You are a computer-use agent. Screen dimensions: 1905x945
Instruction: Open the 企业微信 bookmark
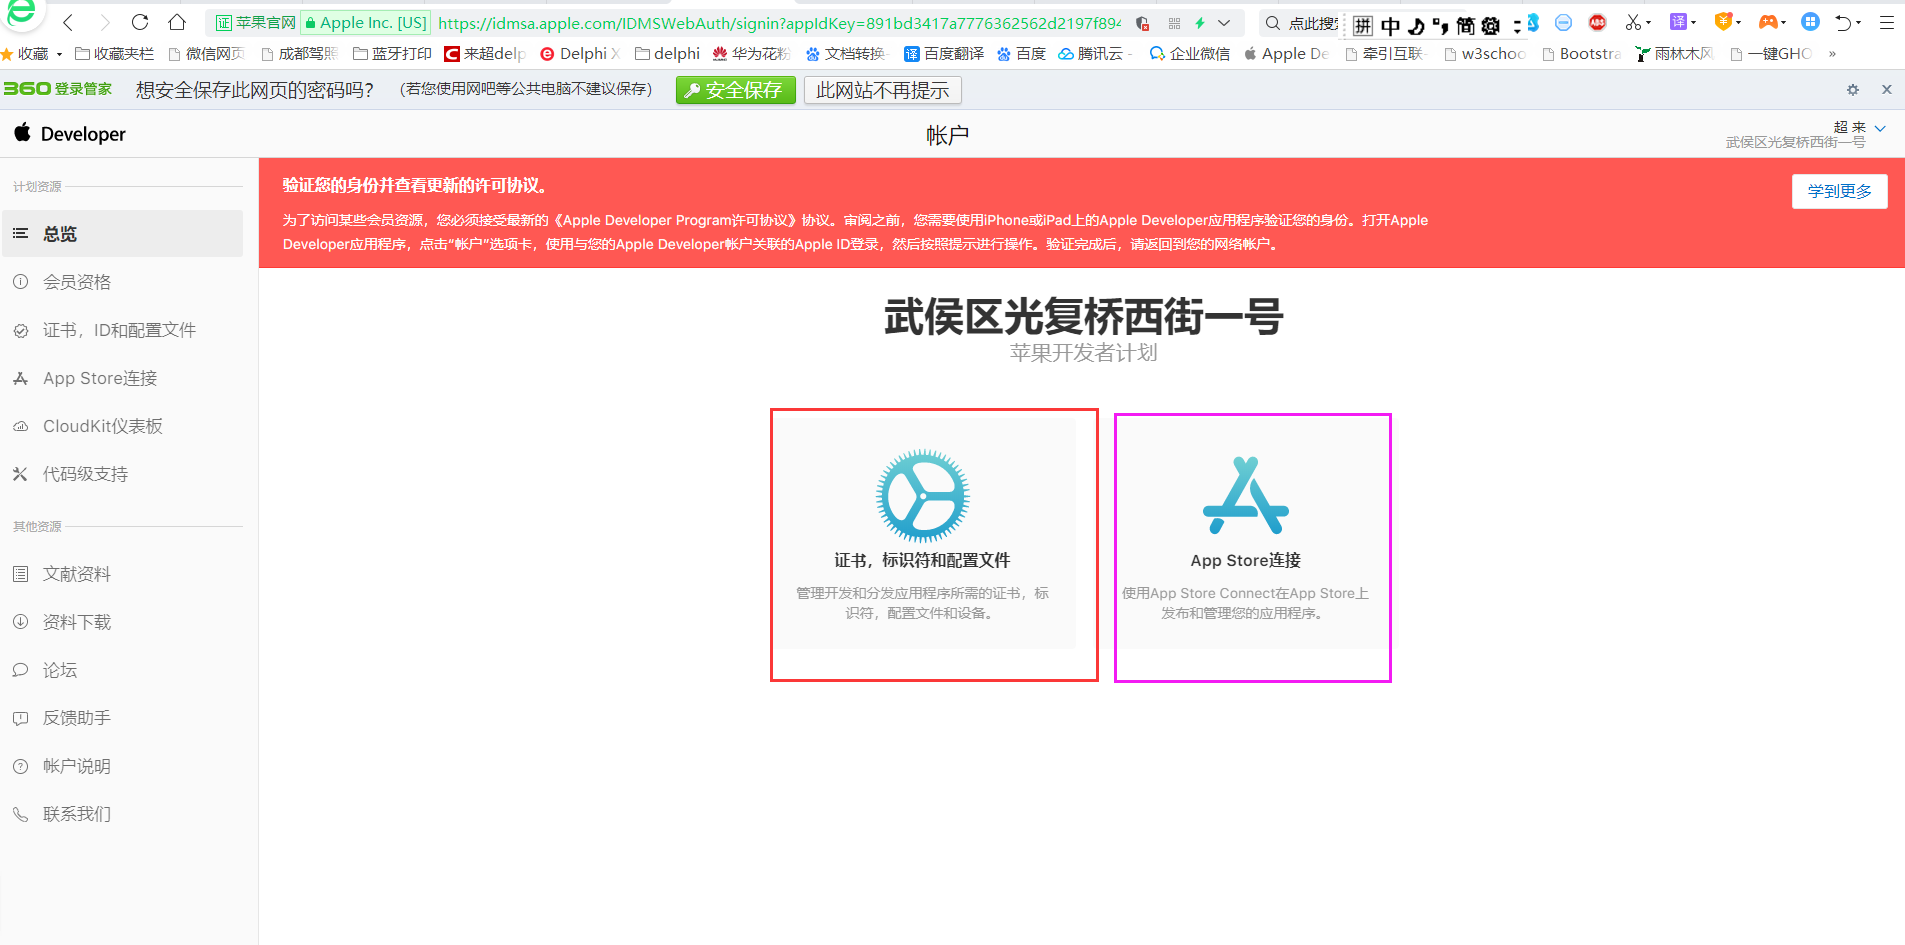(x=1190, y=54)
